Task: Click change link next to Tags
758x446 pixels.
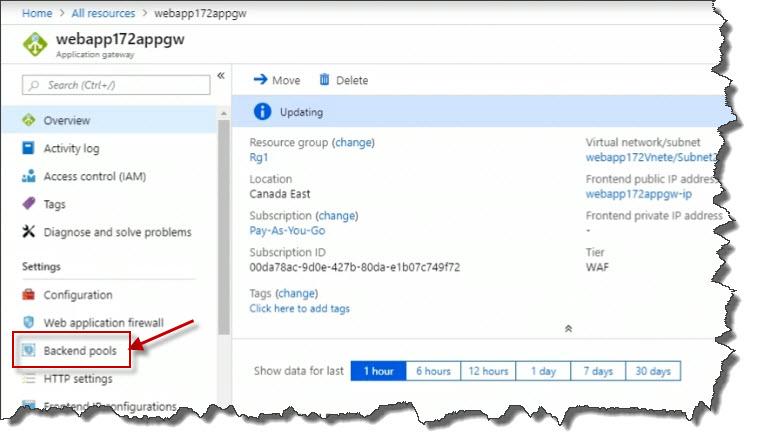Action: pos(297,293)
